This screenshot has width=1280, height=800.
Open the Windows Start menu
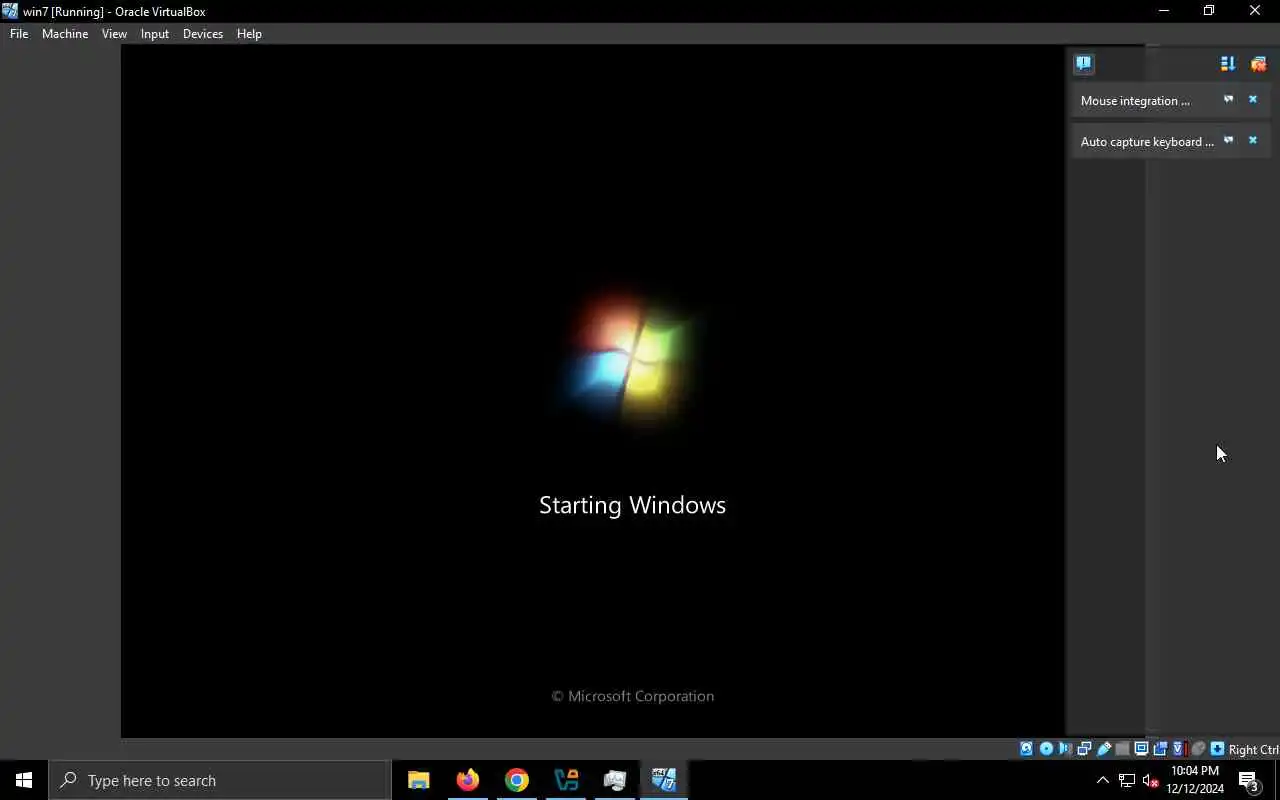tap(24, 780)
